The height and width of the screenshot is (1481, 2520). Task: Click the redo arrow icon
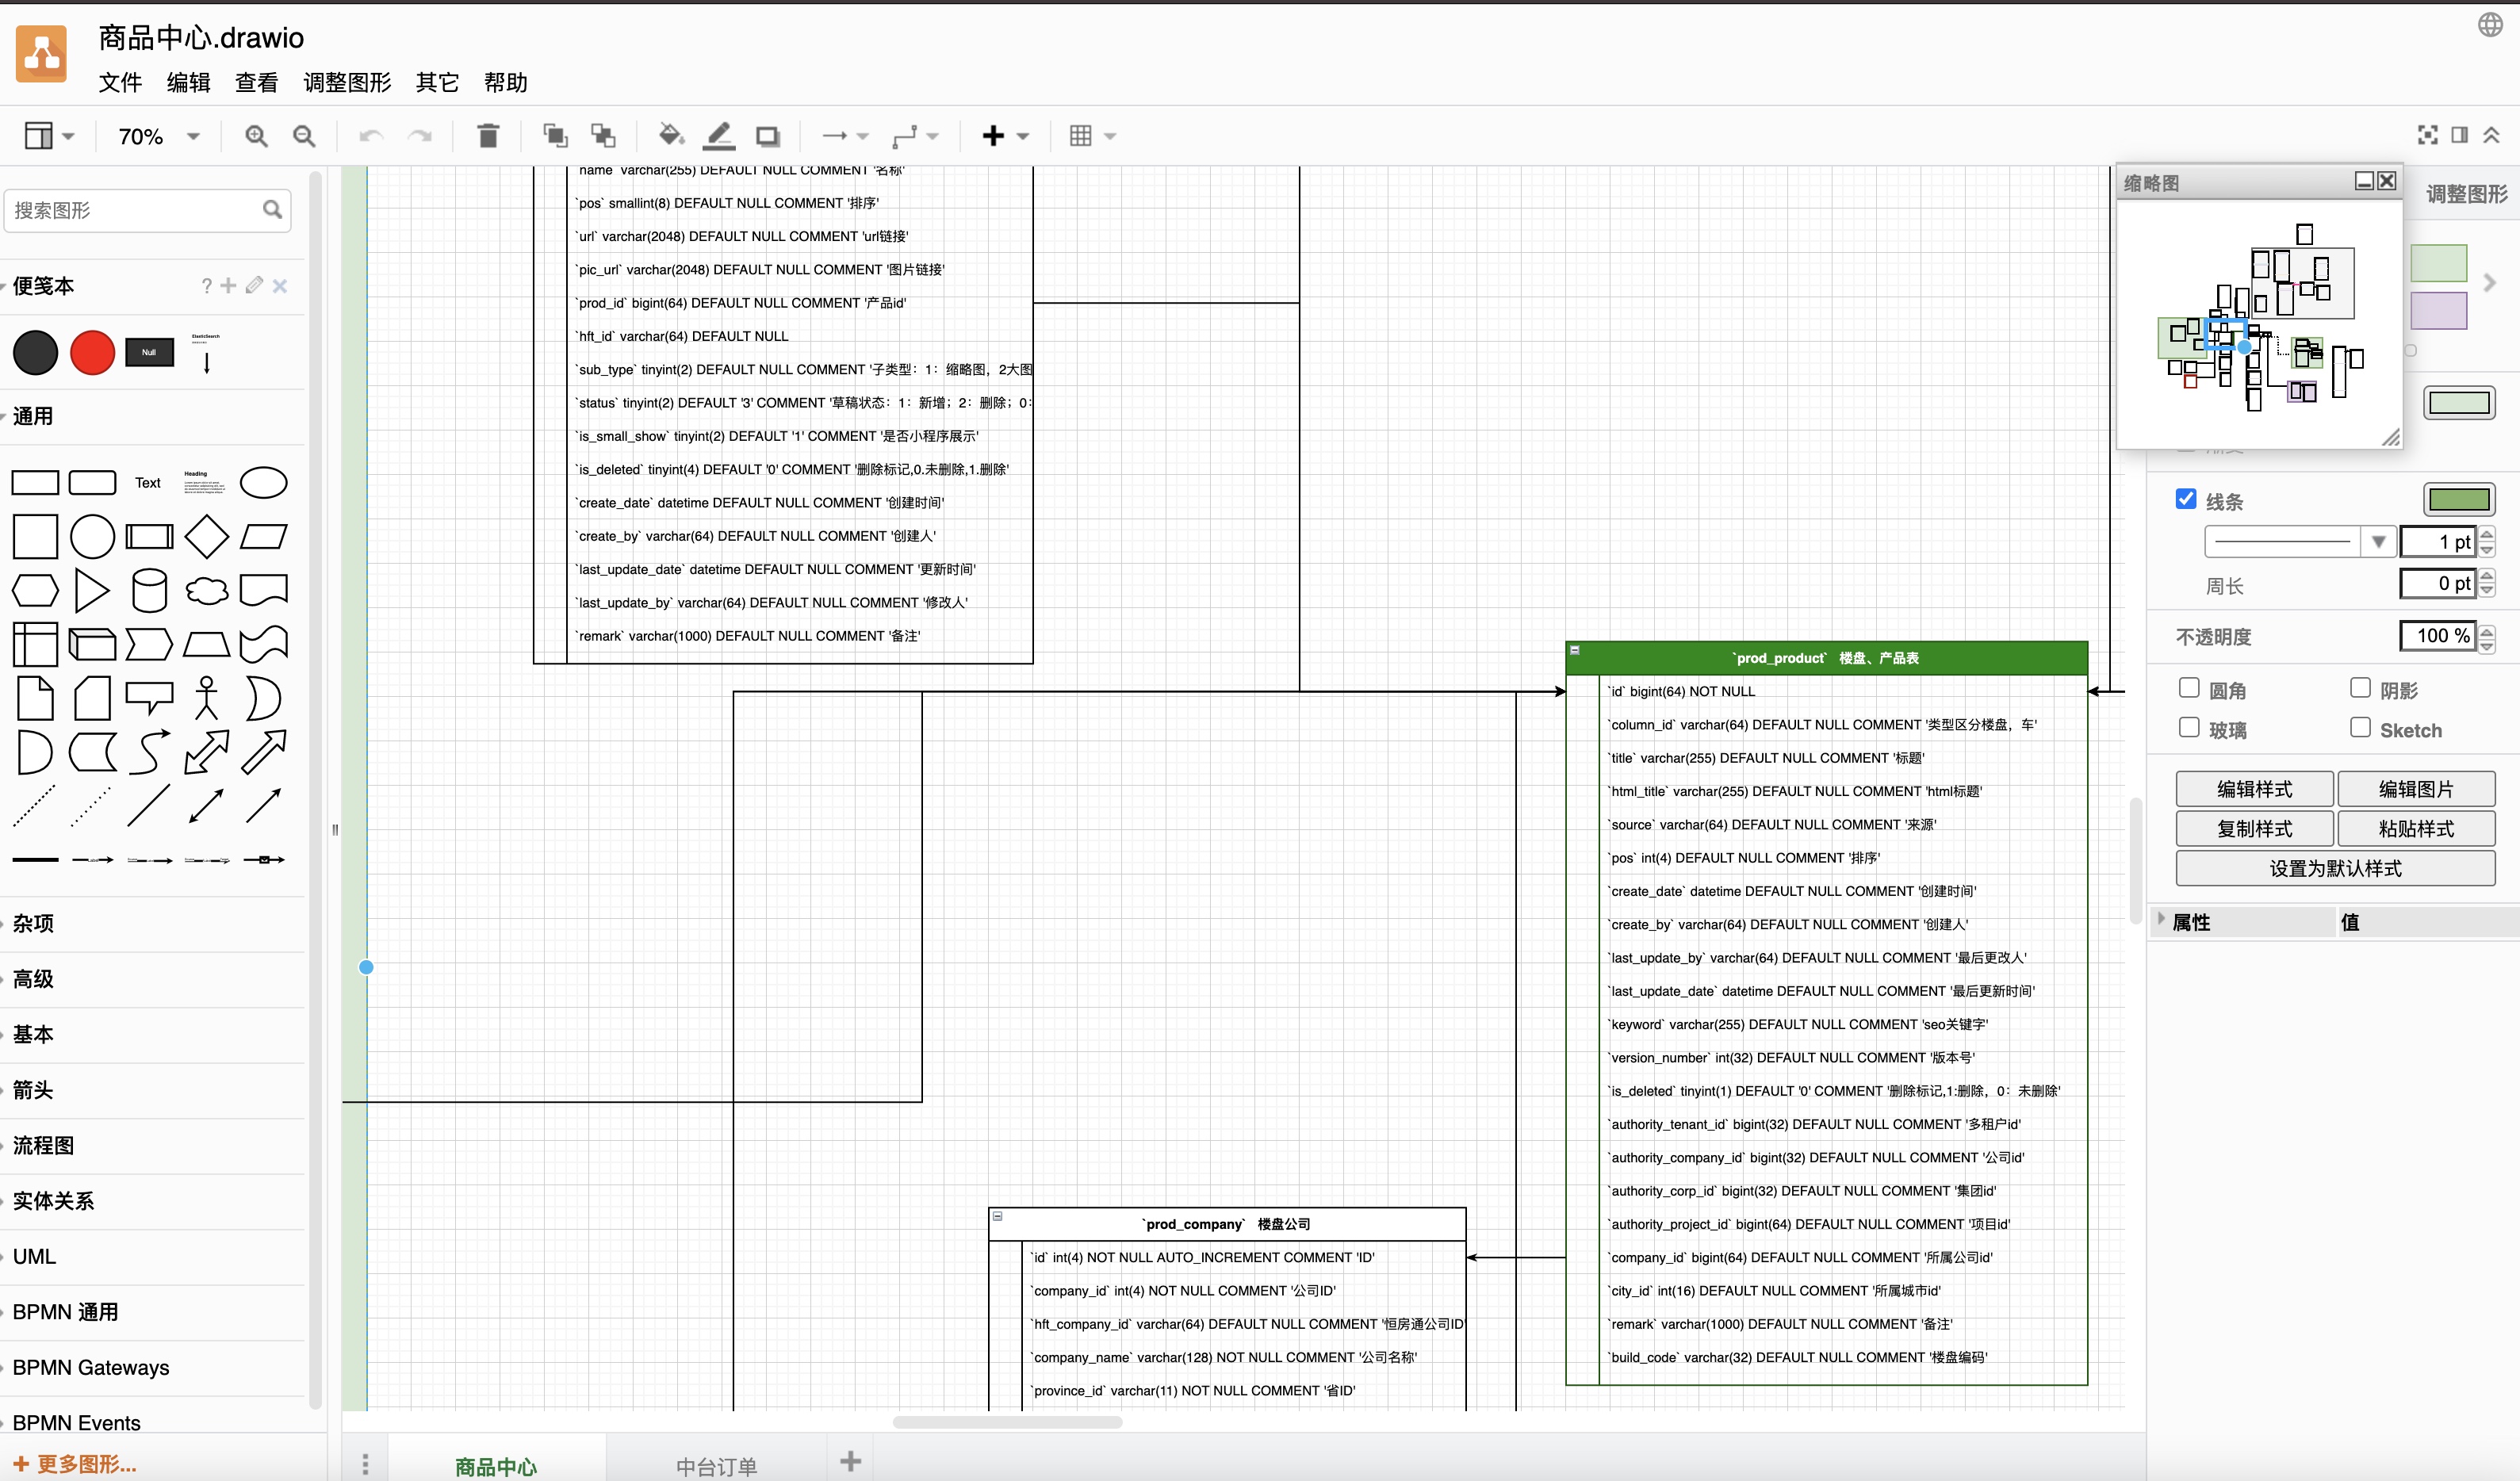(x=420, y=136)
